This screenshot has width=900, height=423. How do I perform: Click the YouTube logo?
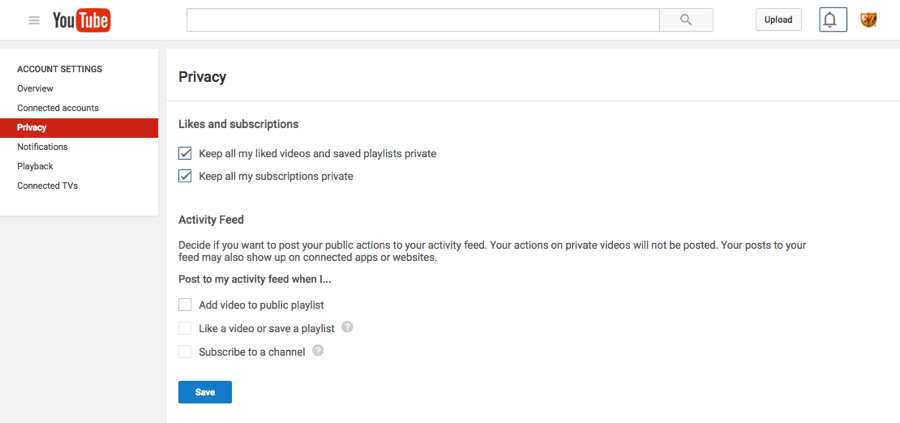click(82, 20)
